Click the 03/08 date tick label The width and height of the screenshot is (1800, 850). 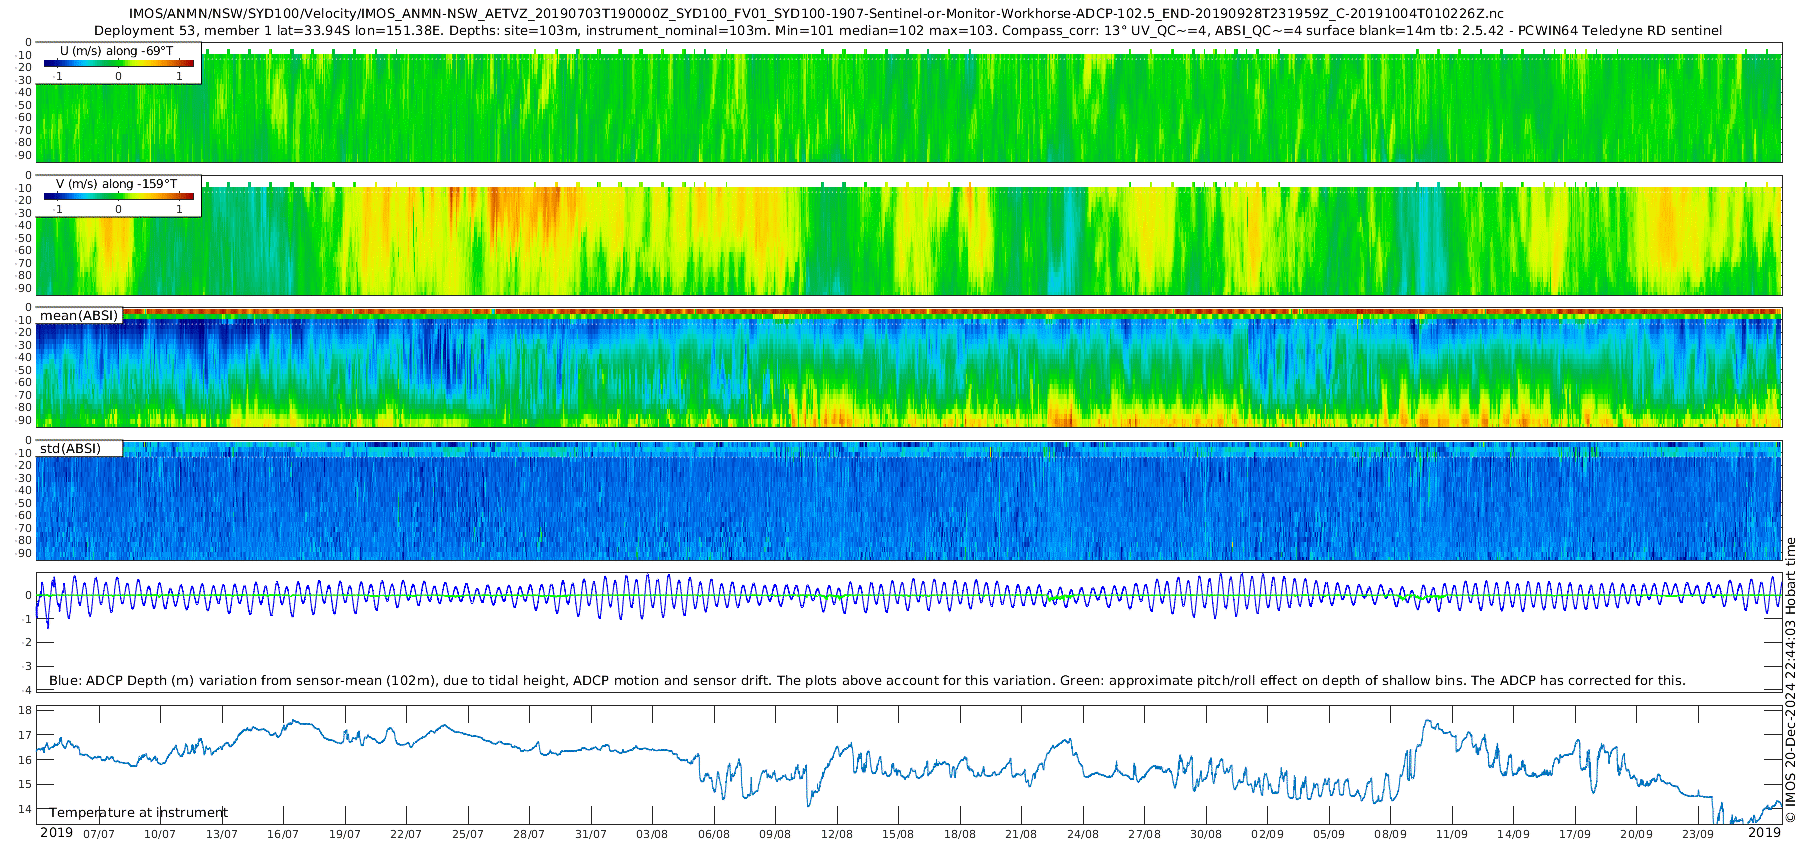[652, 834]
